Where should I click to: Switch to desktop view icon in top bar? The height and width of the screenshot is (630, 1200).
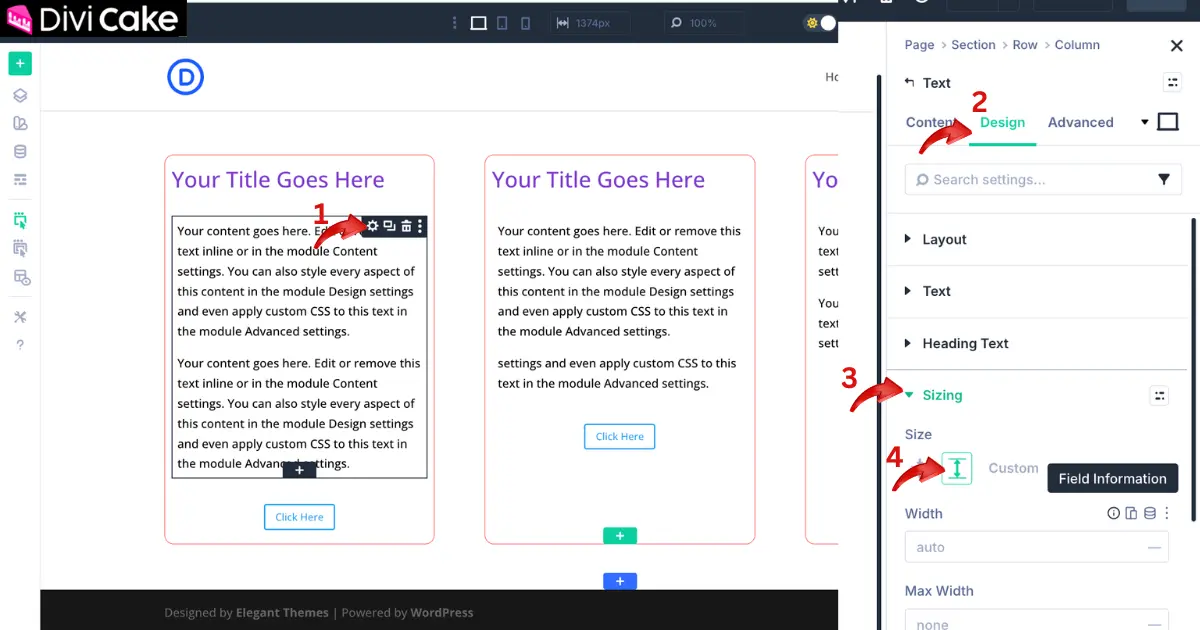point(478,22)
